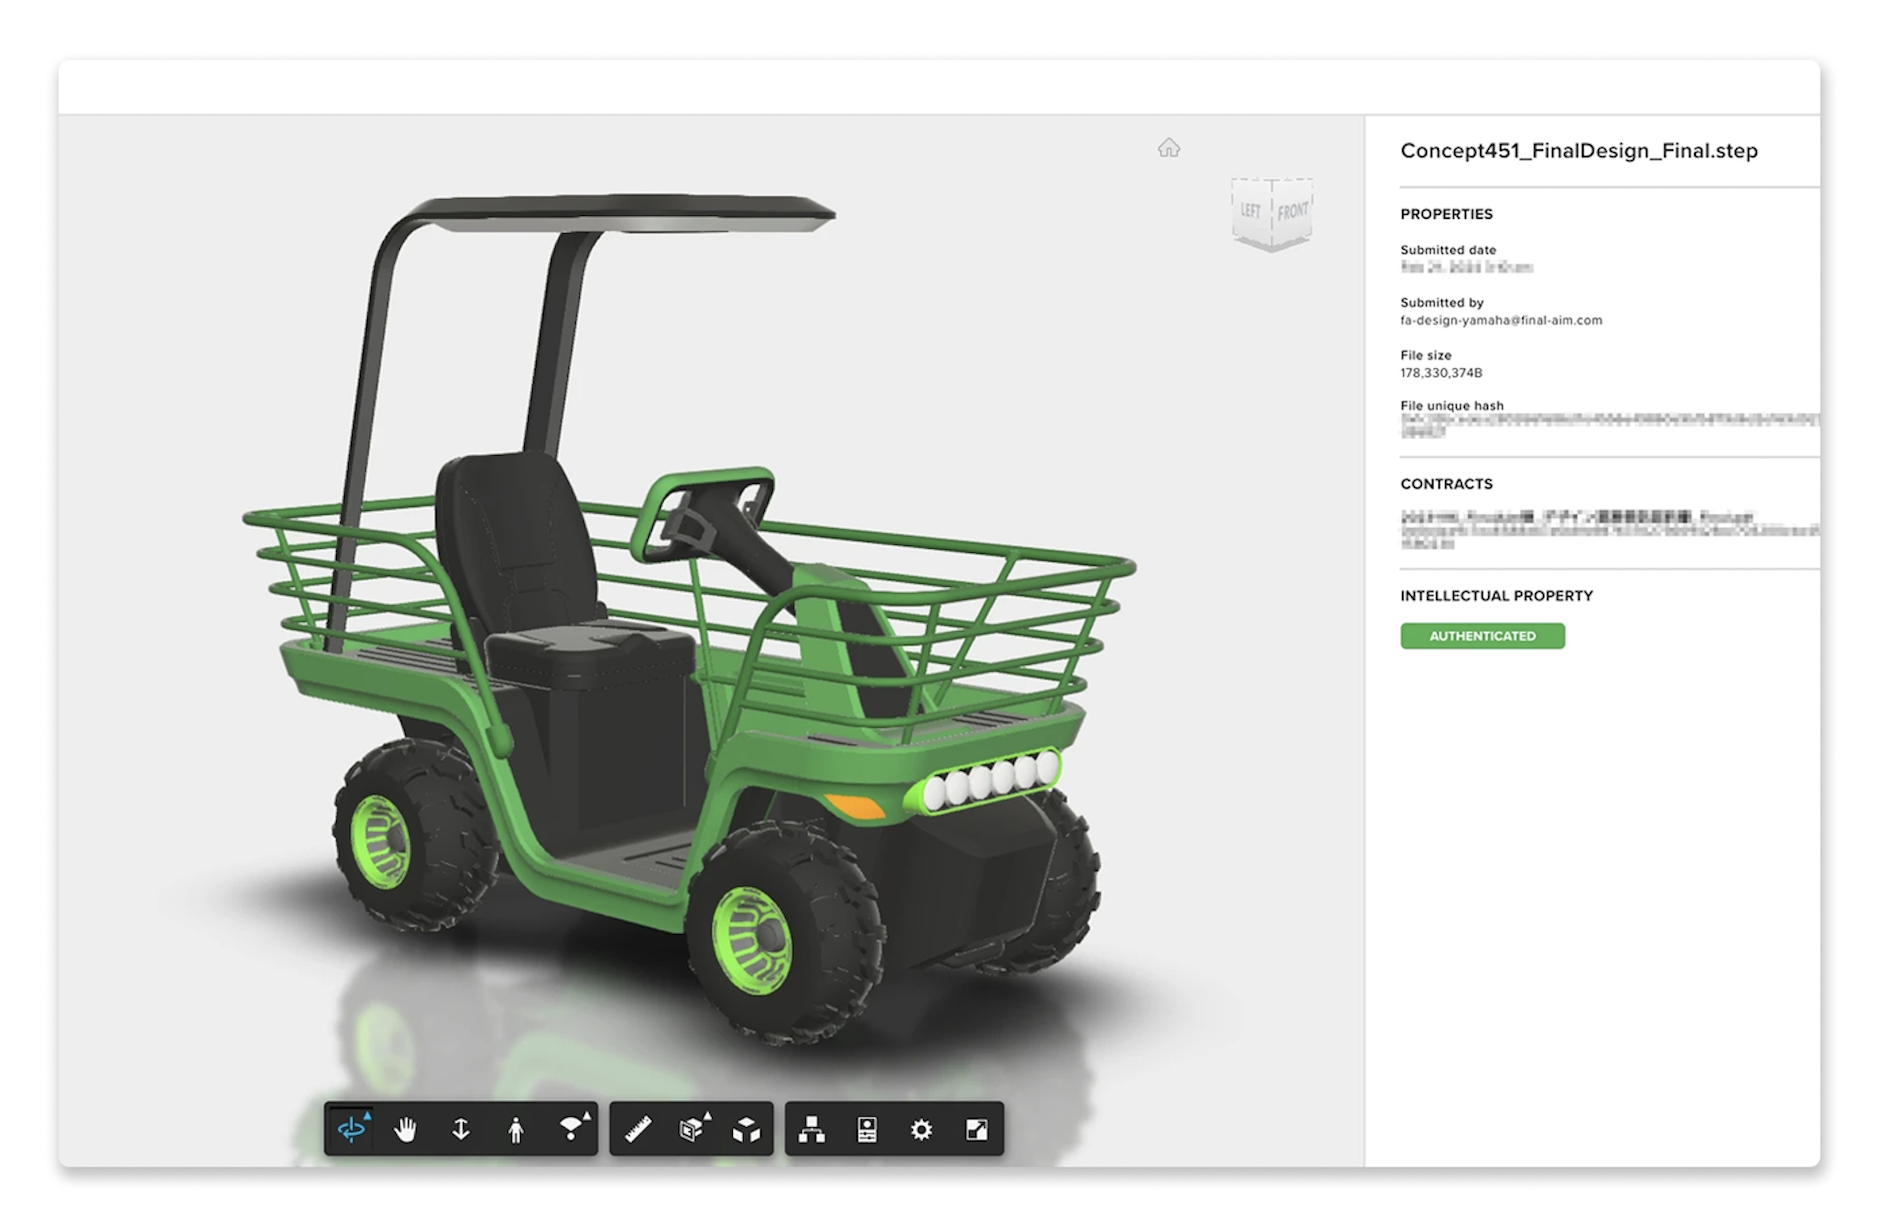Open the Model browser tree icon

(812, 1129)
